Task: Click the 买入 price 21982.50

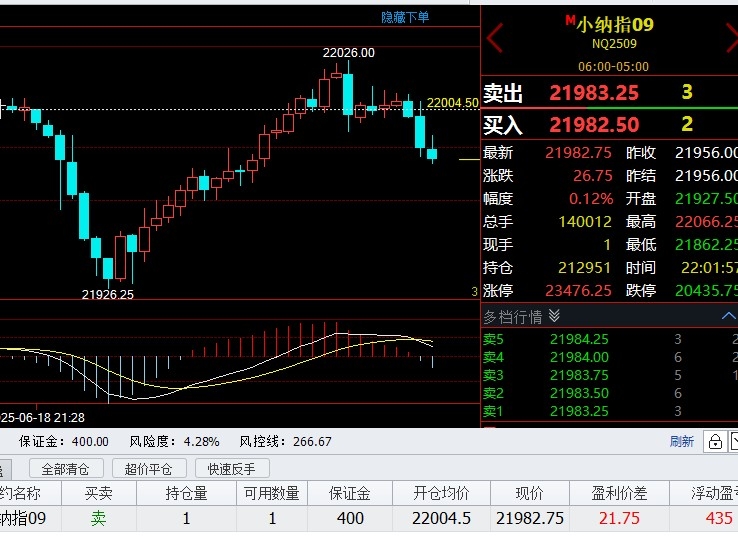Action: tap(594, 125)
